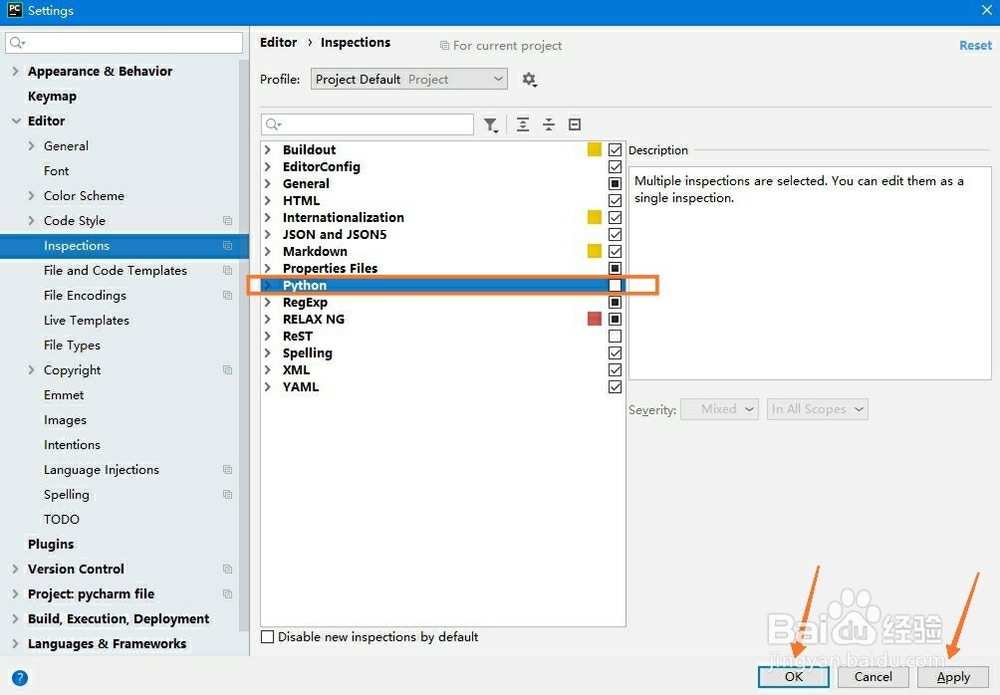Open the Plugins settings page
The width and height of the screenshot is (1000, 695).
(x=51, y=544)
